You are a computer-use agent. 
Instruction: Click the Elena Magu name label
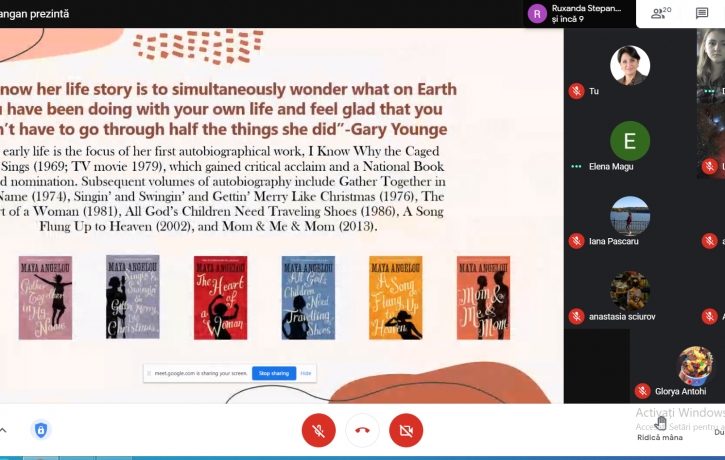tap(611, 166)
